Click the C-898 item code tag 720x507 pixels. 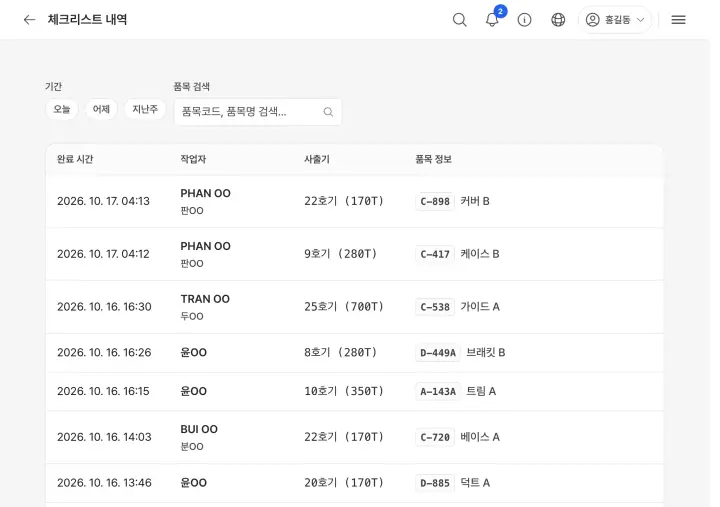coord(435,201)
